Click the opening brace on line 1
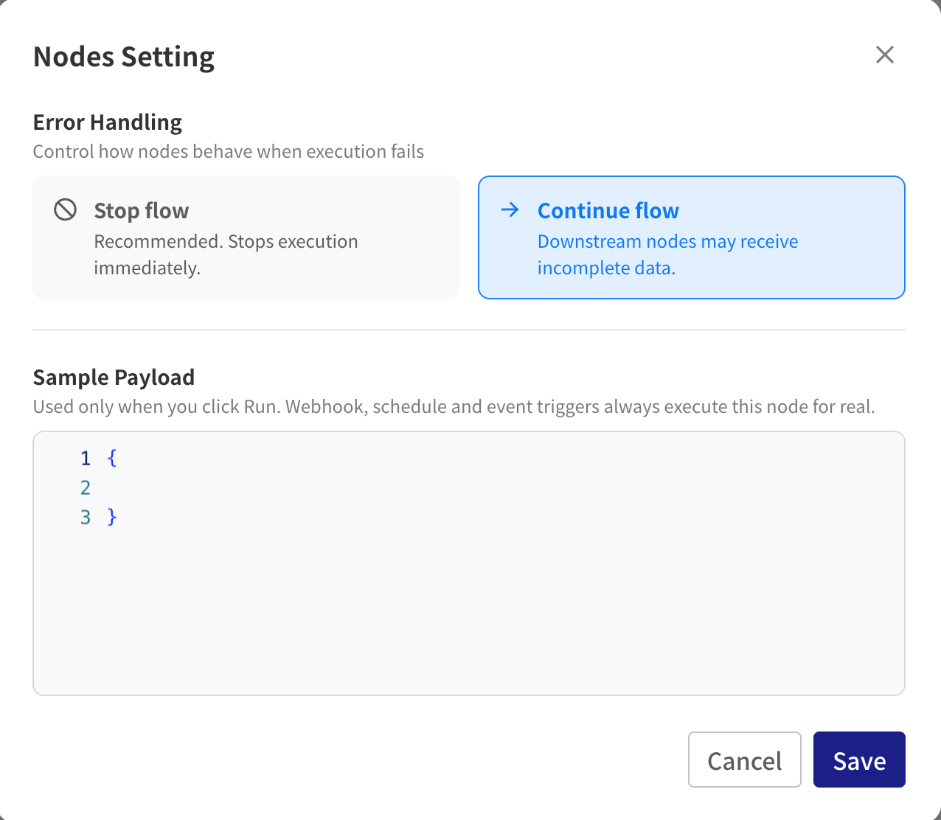941x820 pixels. (112, 458)
